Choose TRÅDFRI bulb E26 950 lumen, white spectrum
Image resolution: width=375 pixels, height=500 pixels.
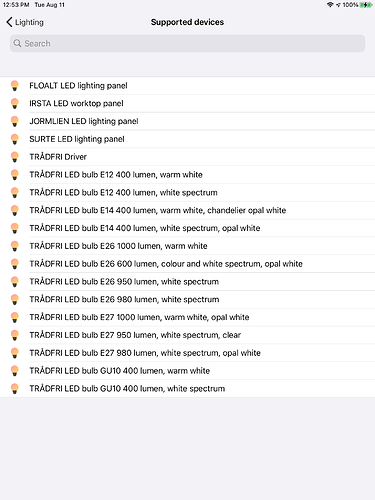[x=187, y=282]
